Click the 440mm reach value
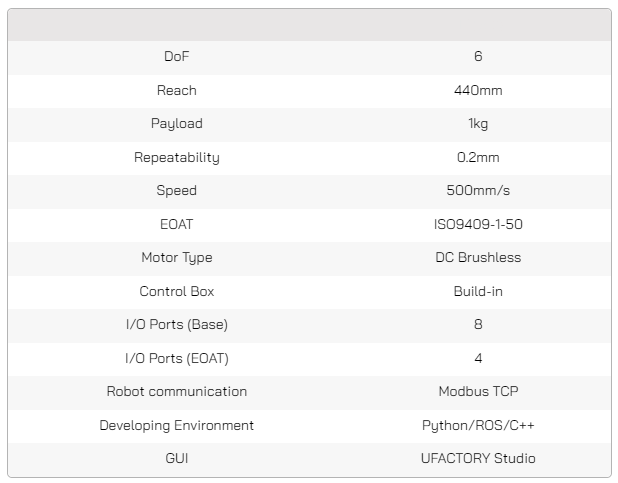 [x=477, y=90]
